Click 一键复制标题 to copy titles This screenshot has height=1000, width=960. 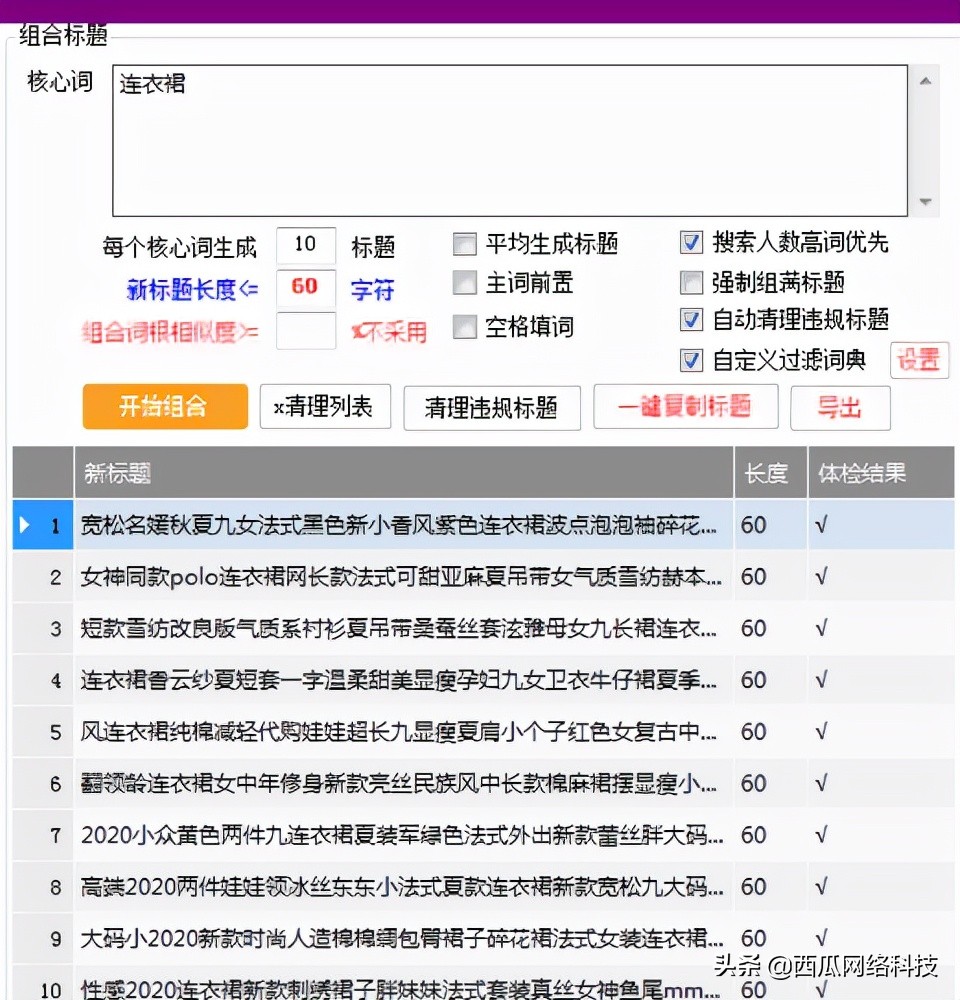[686, 406]
